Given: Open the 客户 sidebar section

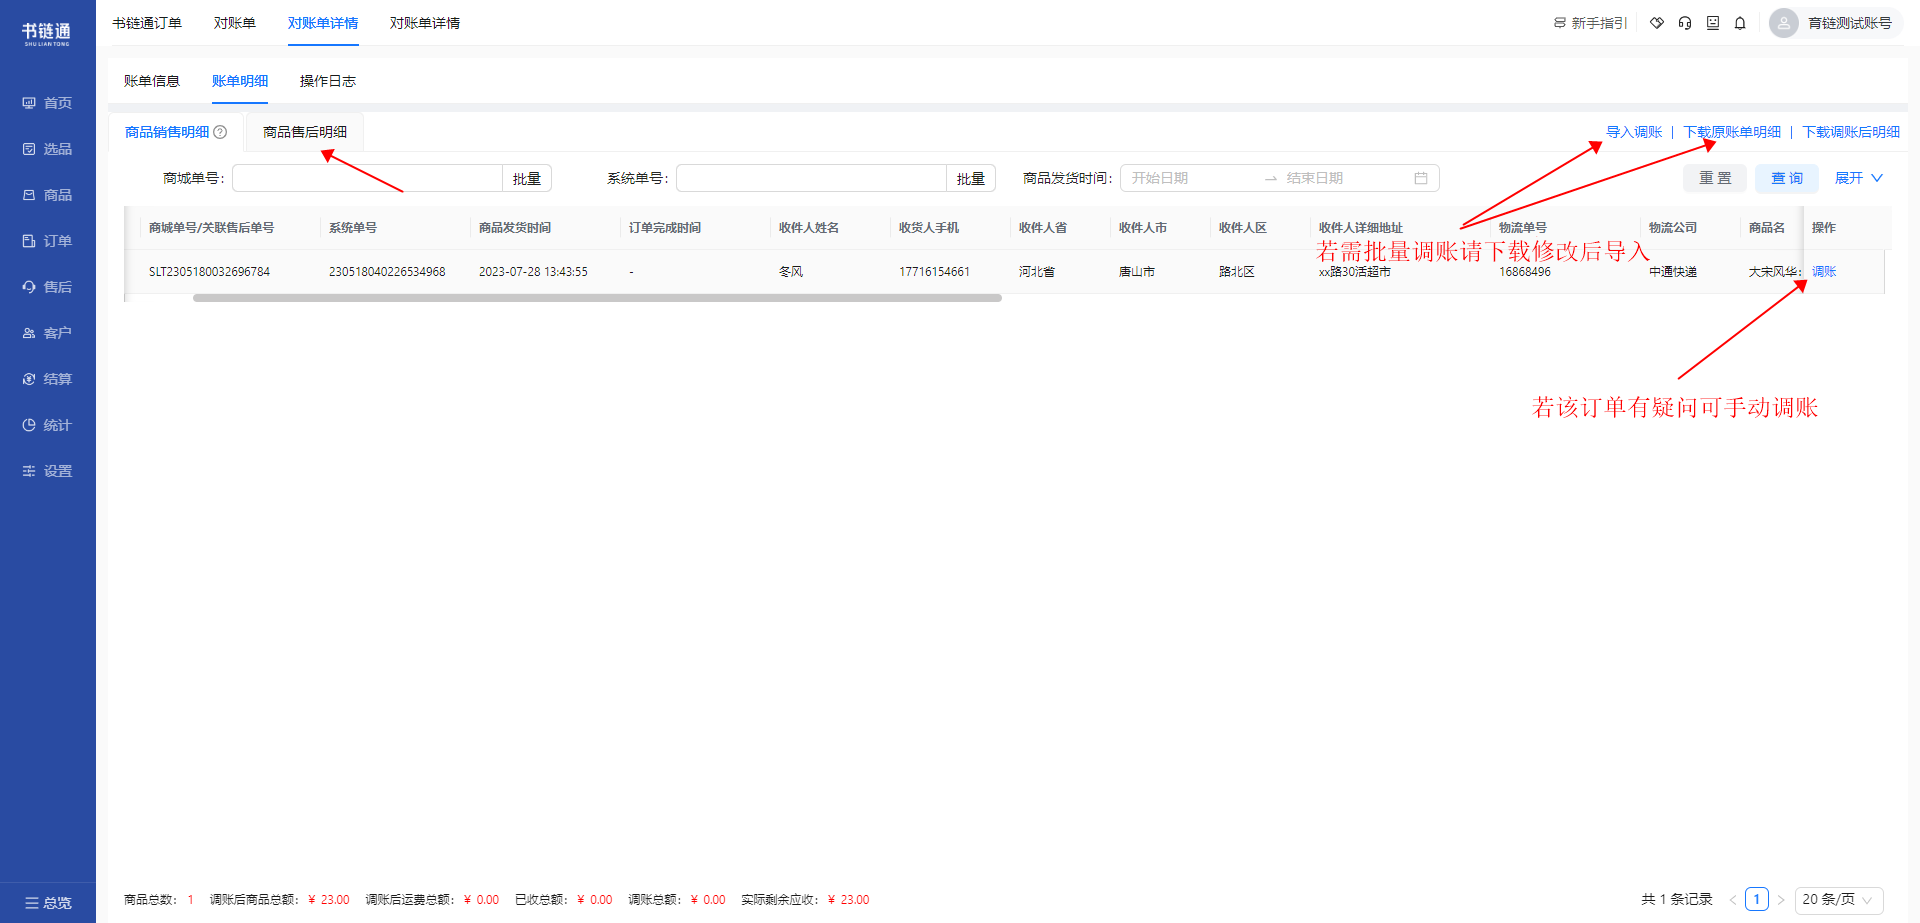Looking at the screenshot, I should tap(47, 333).
